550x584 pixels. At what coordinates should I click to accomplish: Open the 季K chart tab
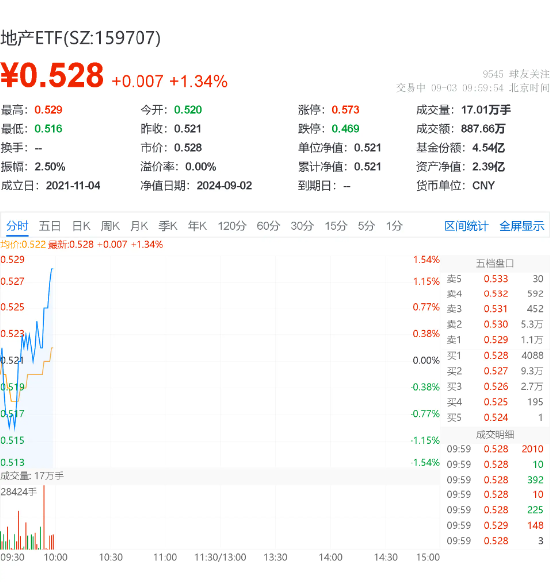click(x=168, y=226)
